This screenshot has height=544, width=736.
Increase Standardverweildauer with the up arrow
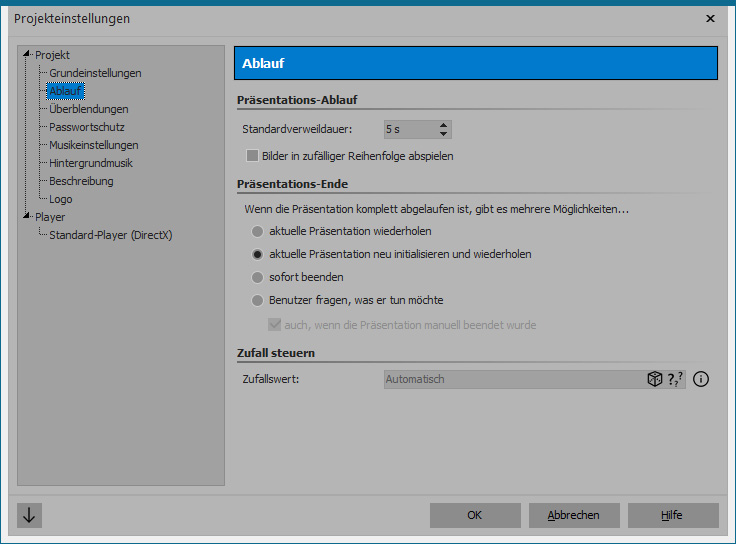(444, 125)
